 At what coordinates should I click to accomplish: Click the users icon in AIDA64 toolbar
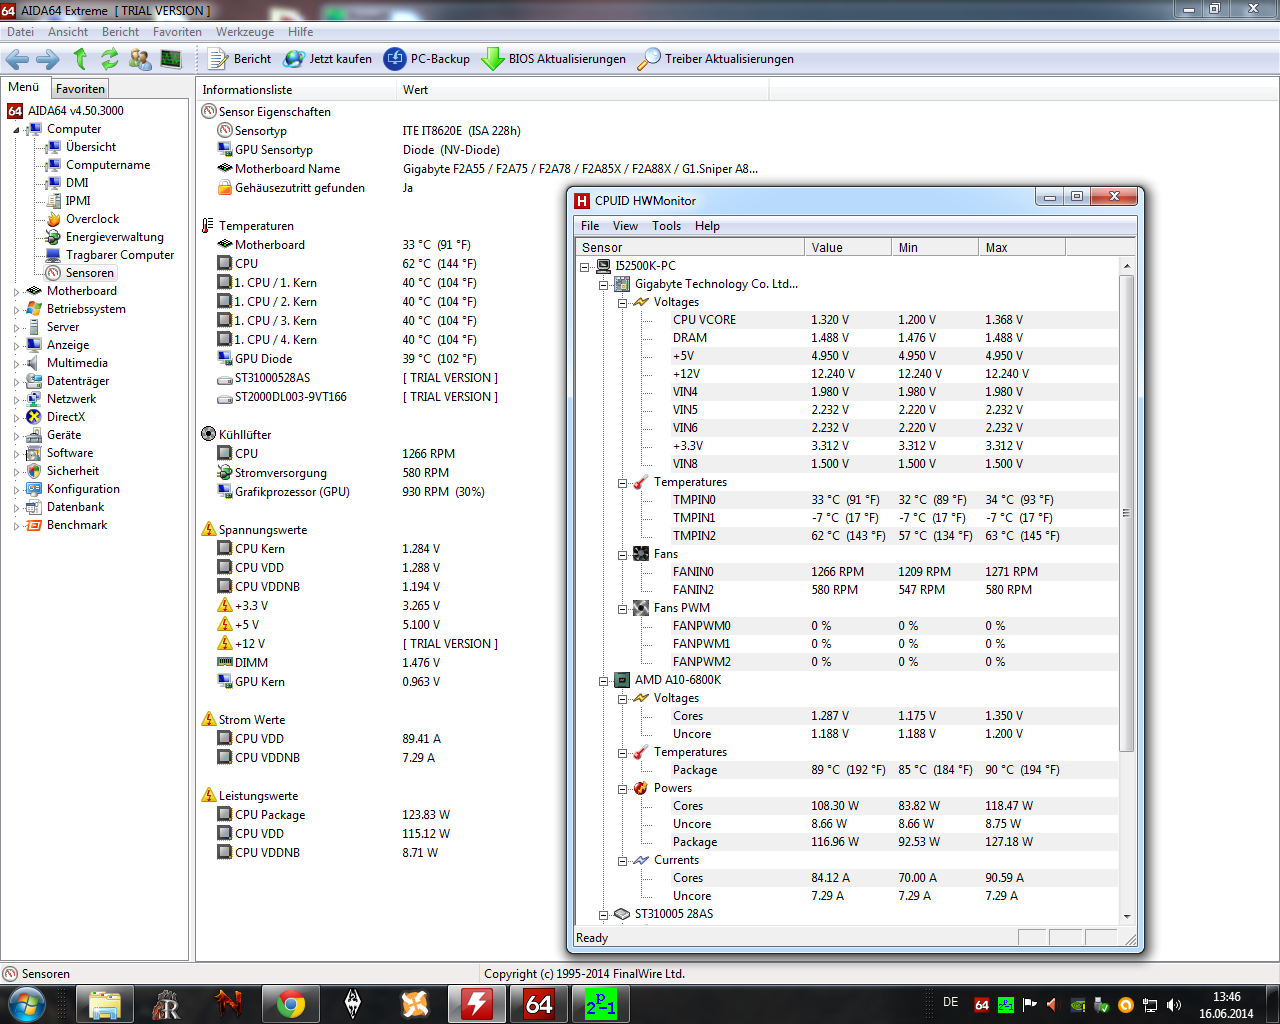click(140, 59)
